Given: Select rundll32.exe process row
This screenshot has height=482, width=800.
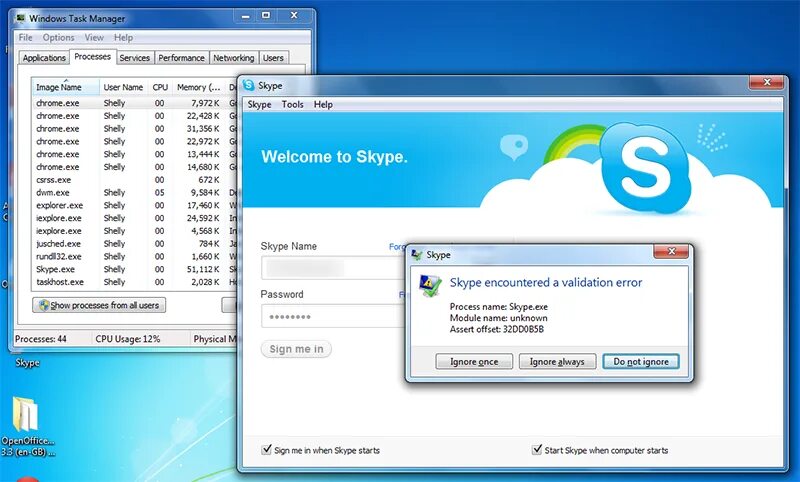Looking at the screenshot, I should click(135, 257).
